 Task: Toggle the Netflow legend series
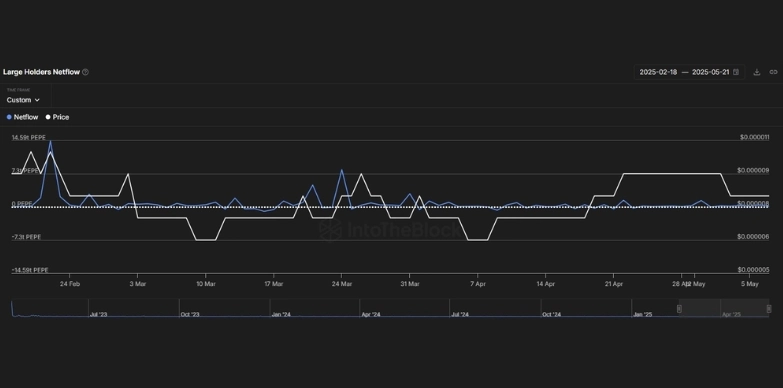[x=22, y=117]
